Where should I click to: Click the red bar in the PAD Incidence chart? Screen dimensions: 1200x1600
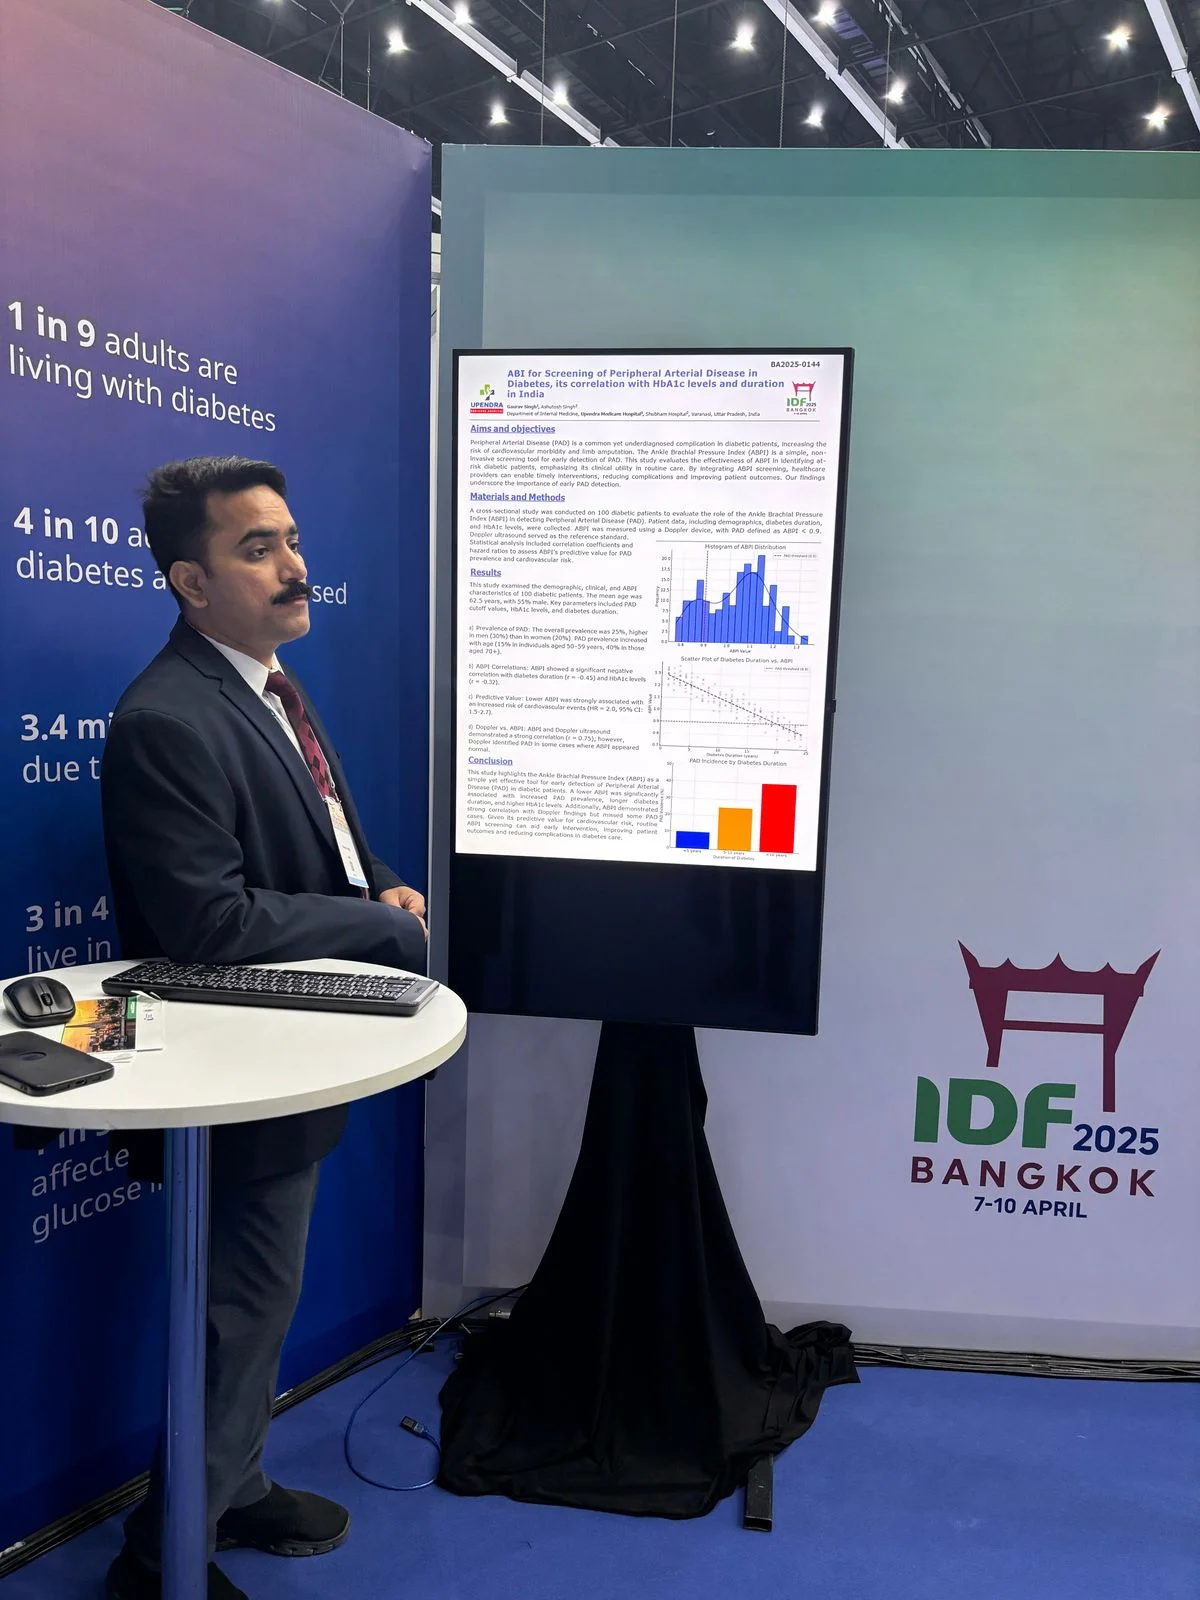point(778,818)
